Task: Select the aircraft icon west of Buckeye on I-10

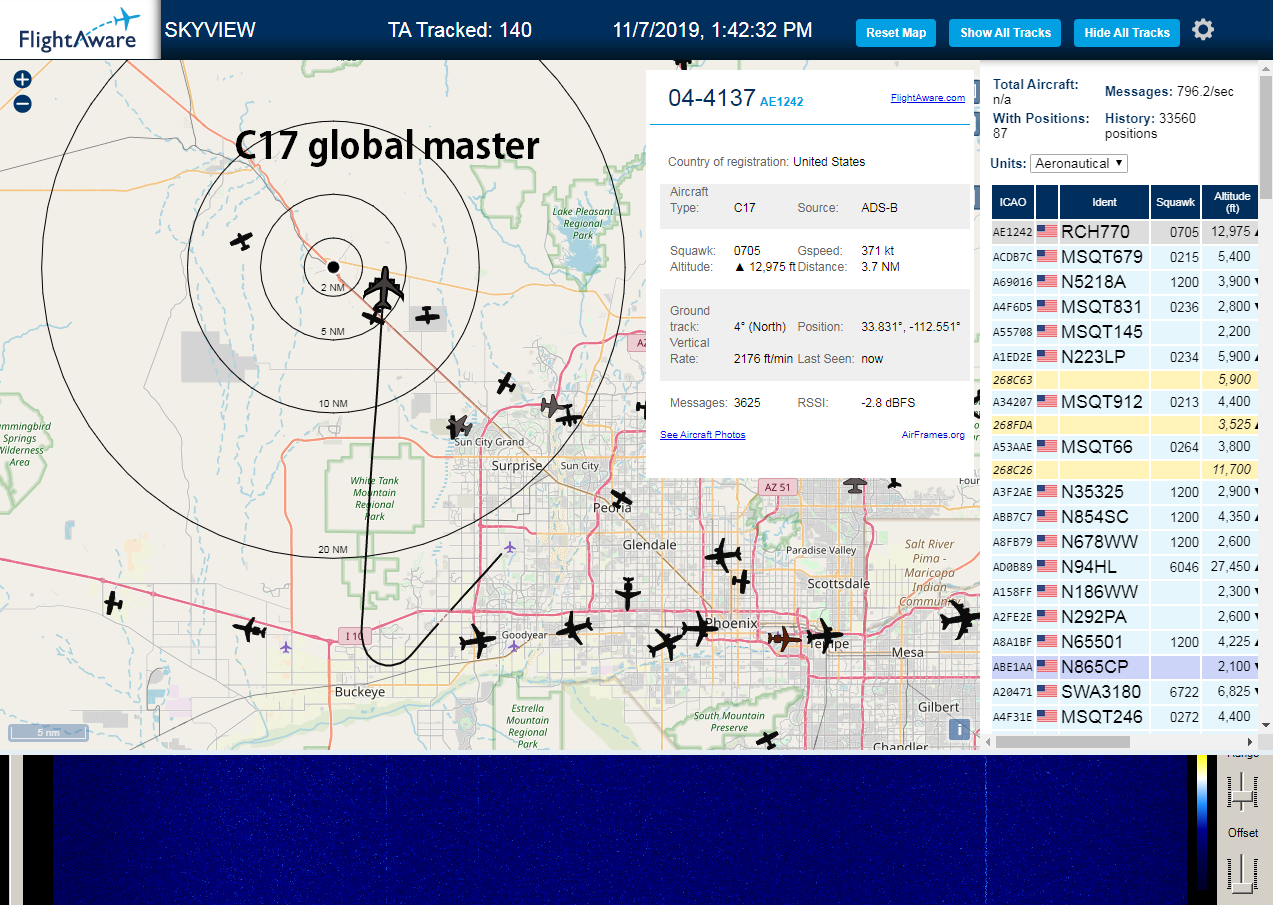Action: pyautogui.click(x=249, y=630)
